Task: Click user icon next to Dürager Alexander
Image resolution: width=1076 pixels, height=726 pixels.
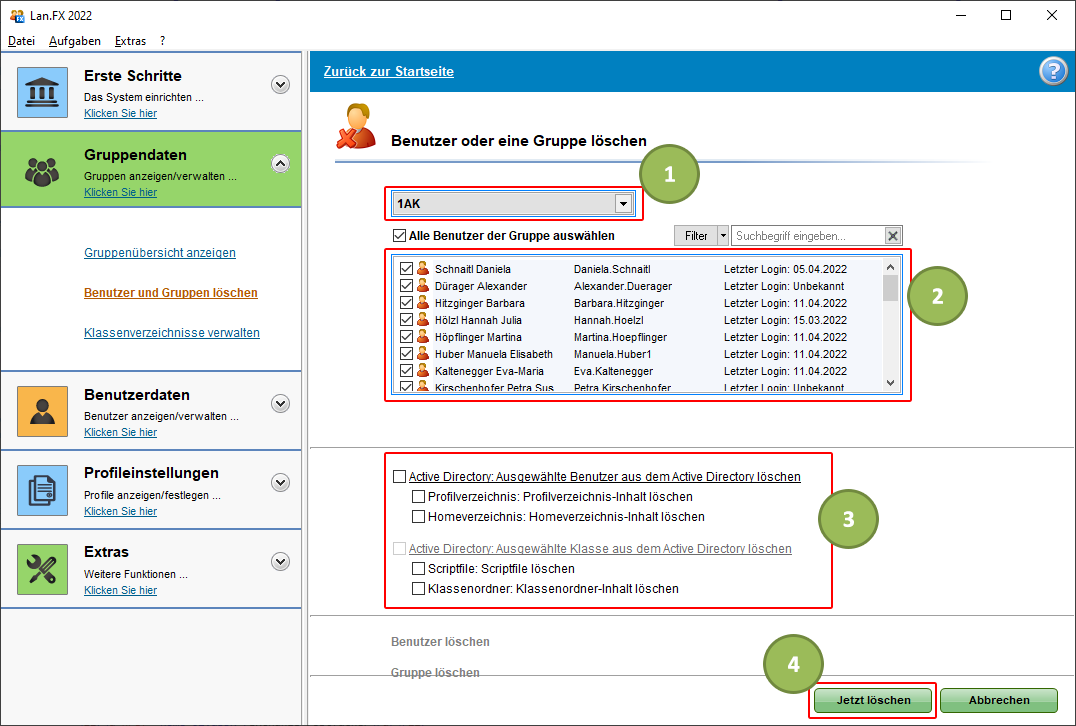Action: coord(423,285)
